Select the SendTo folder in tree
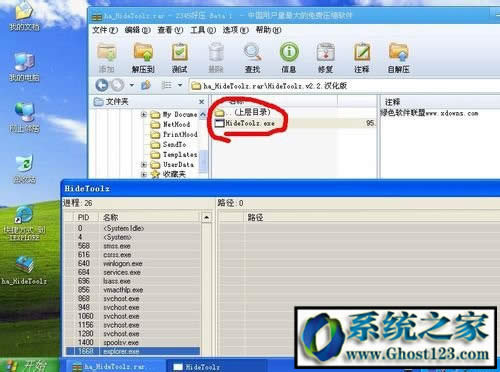The height and width of the screenshot is (372, 500). pyautogui.click(x=168, y=145)
